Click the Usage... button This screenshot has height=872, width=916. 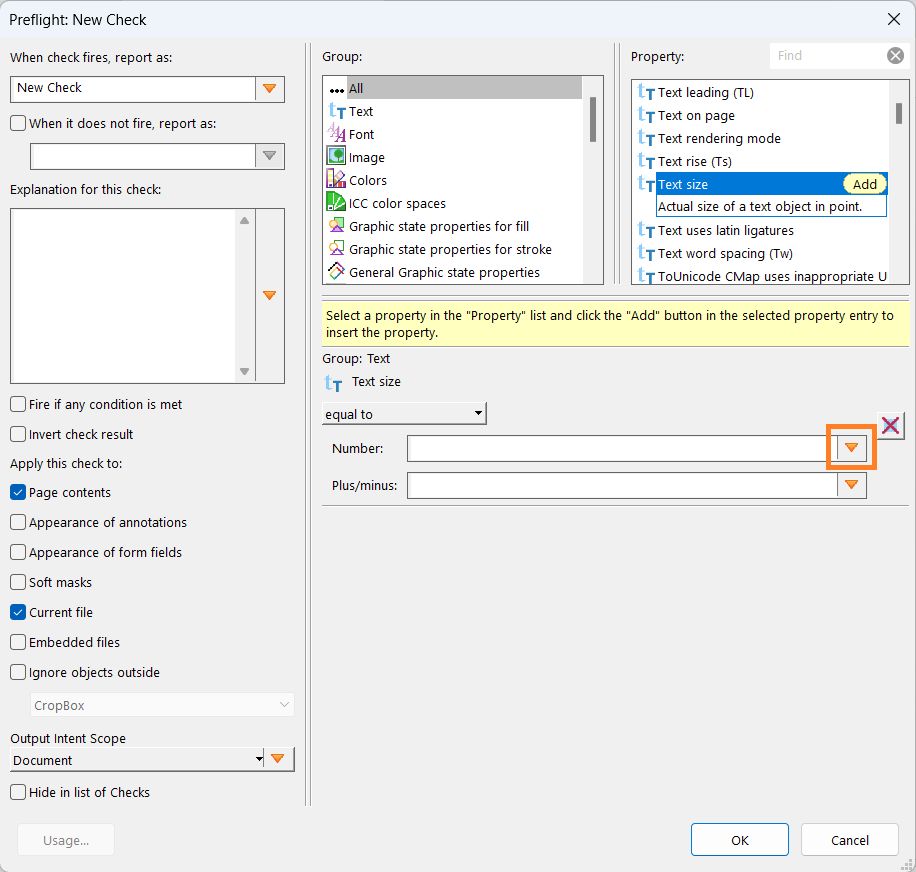pos(66,840)
